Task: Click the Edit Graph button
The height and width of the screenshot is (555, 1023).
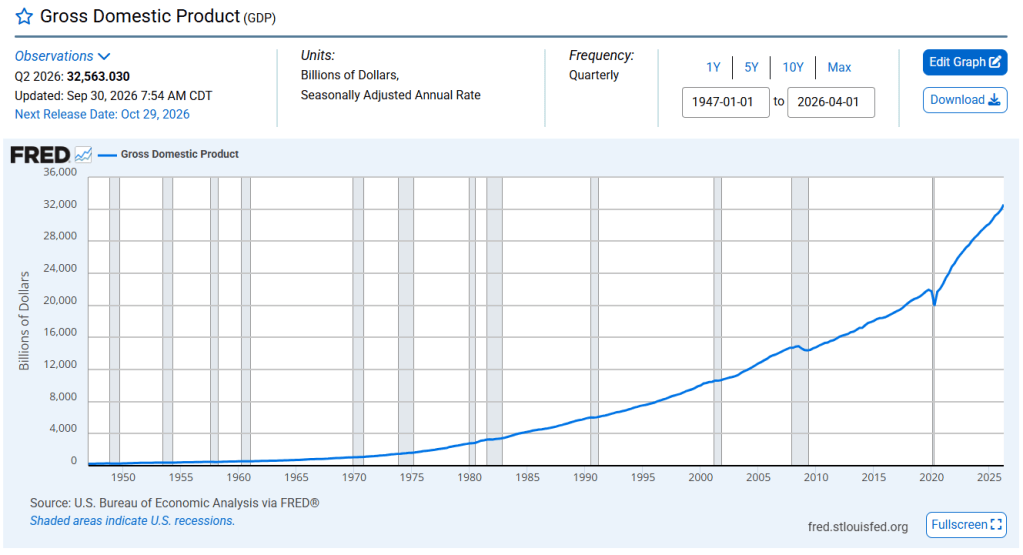Action: tap(965, 62)
